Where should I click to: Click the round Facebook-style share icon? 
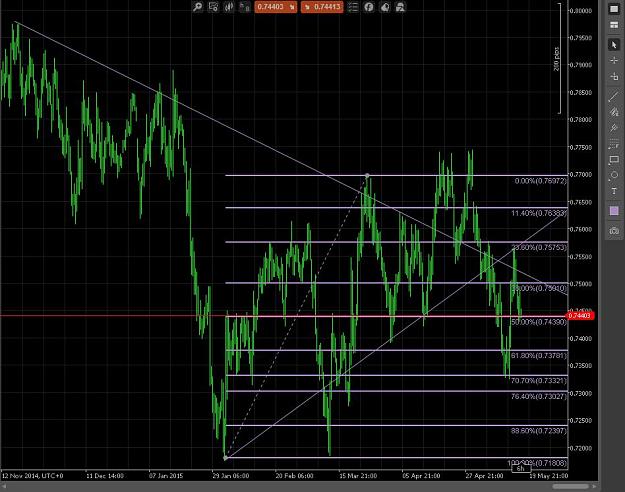tap(369, 7)
